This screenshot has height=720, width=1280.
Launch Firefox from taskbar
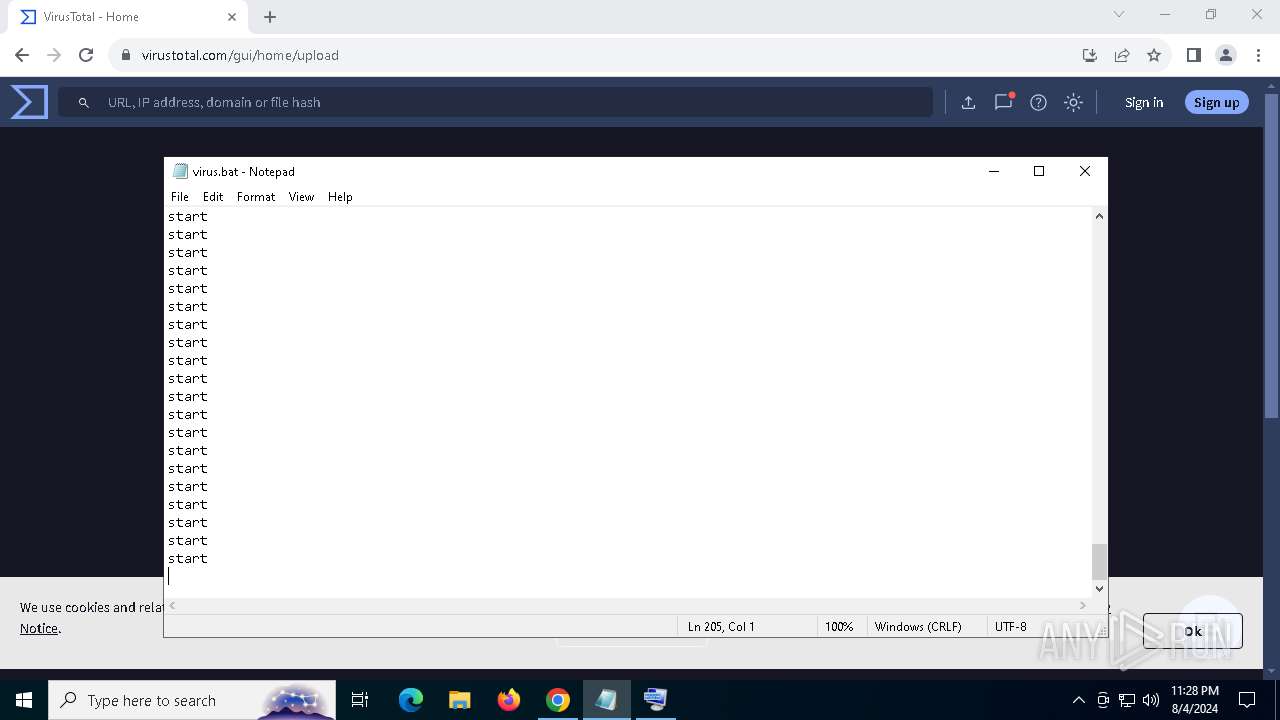pyautogui.click(x=509, y=700)
